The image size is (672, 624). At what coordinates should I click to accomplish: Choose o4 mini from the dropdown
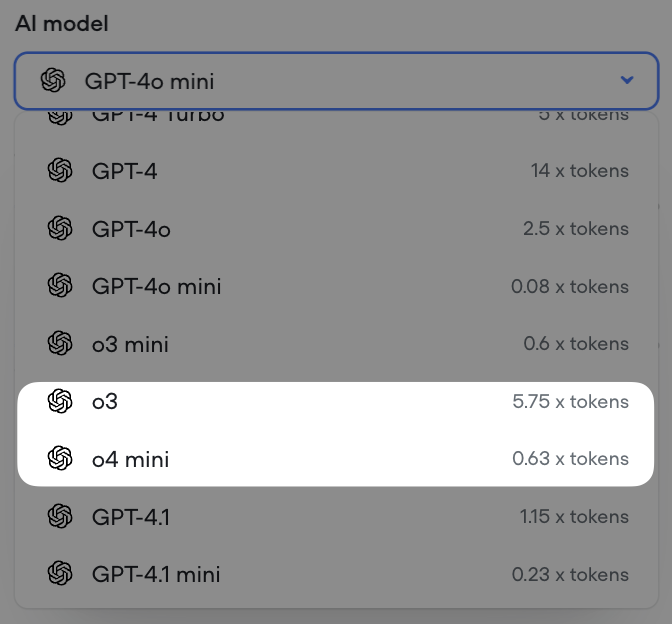(x=130, y=459)
